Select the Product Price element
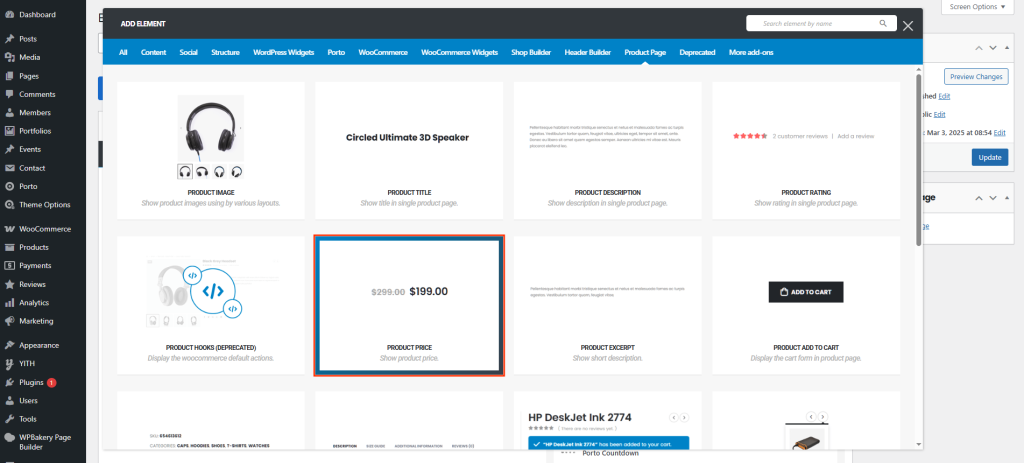The width and height of the screenshot is (1024, 463). tap(409, 305)
